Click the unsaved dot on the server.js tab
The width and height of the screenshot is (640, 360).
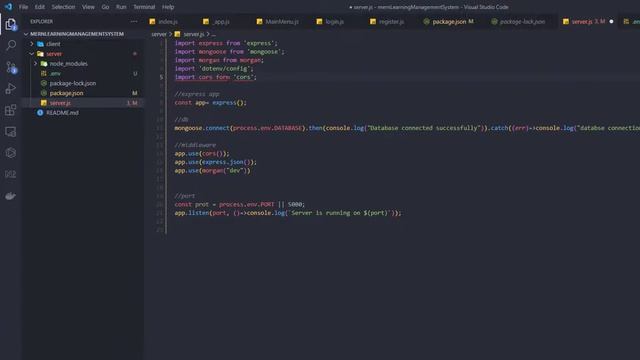click(x=611, y=22)
